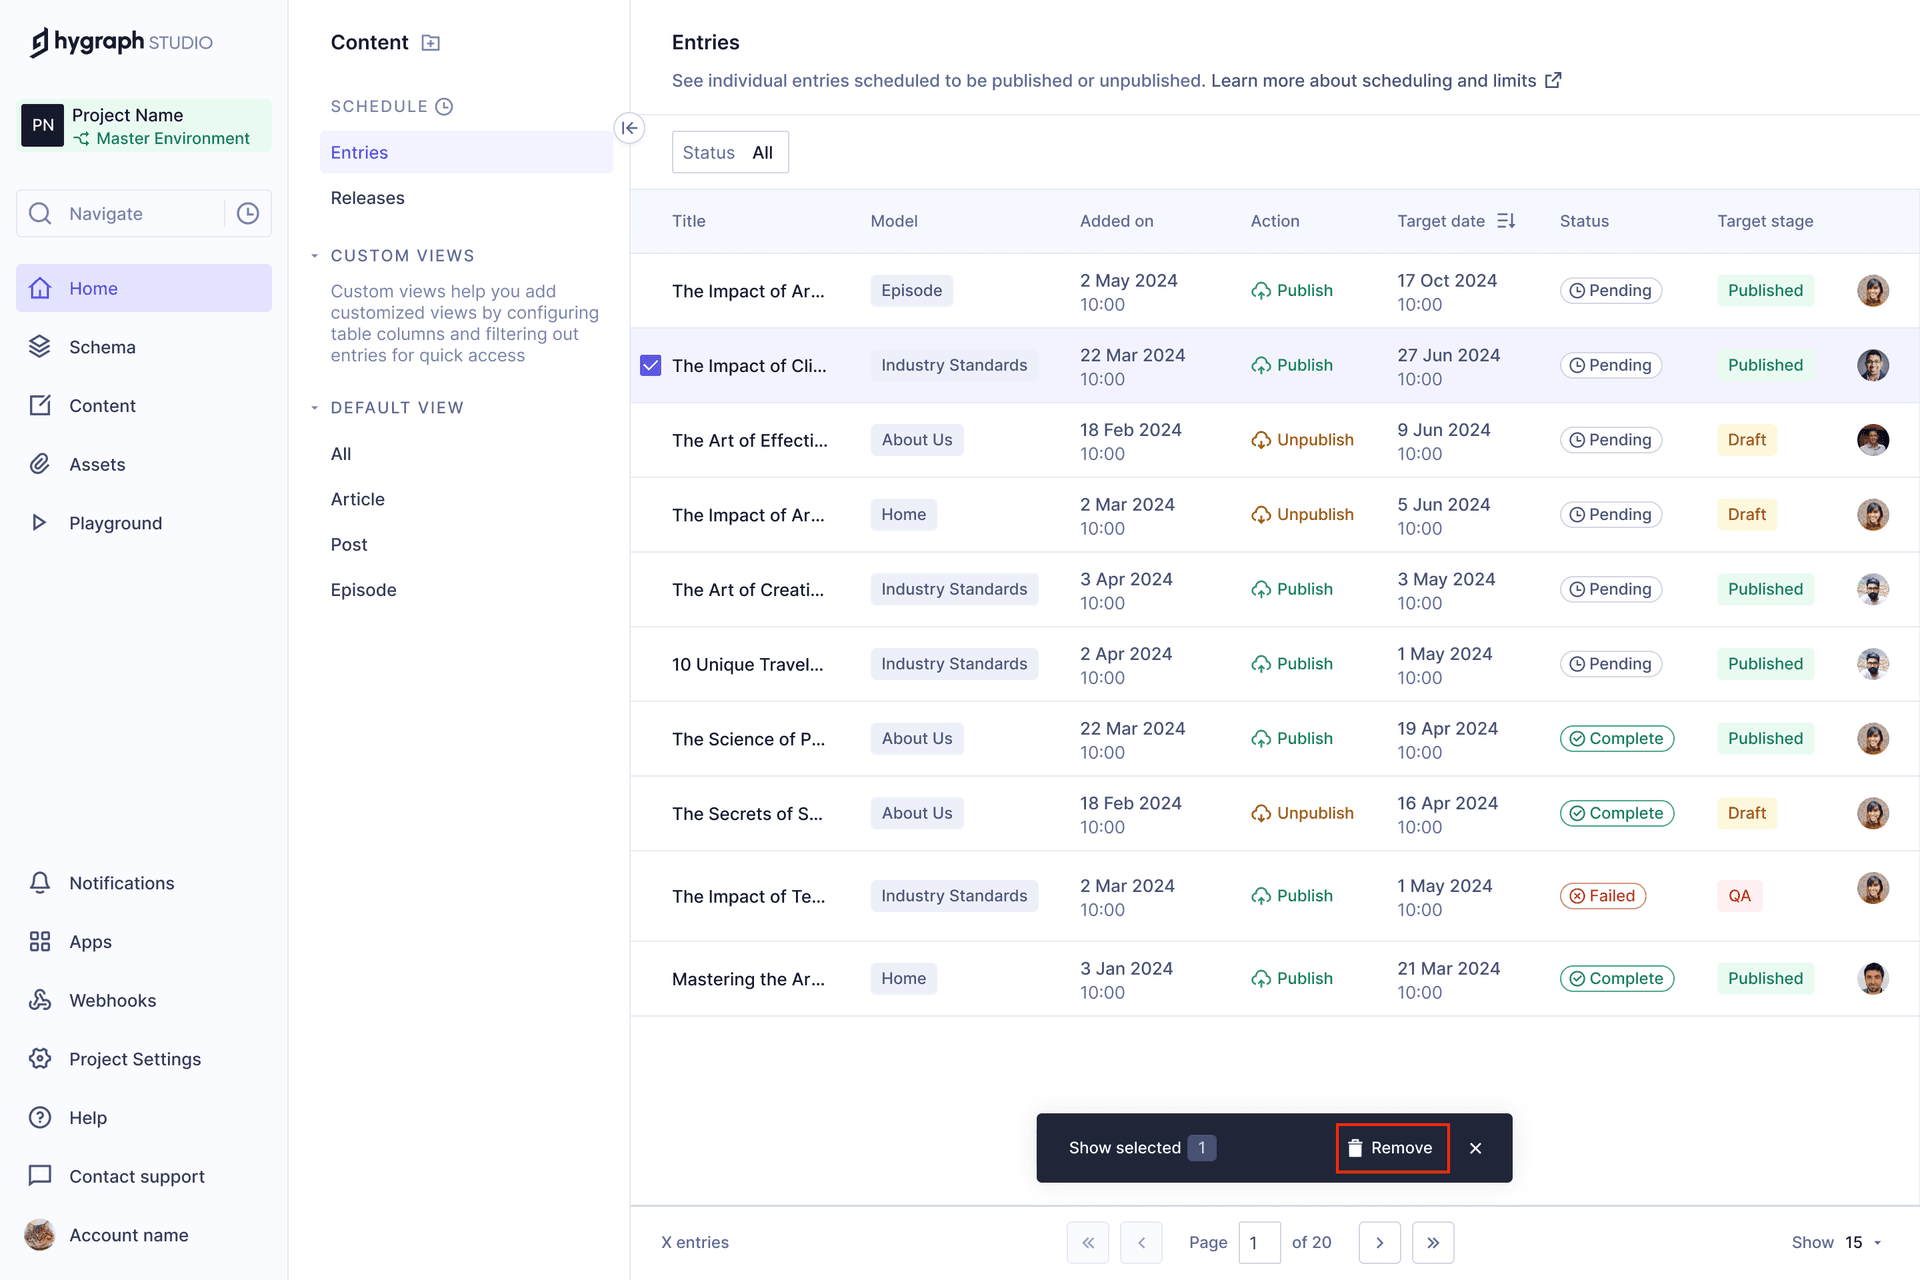Click Draft stage on The Art of Effecti... row
This screenshot has width=1920, height=1280.
1747,440
